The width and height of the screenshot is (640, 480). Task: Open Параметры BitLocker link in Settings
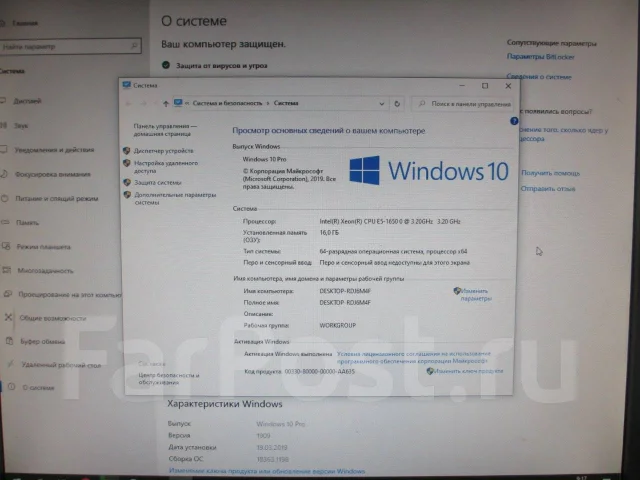tap(540, 57)
